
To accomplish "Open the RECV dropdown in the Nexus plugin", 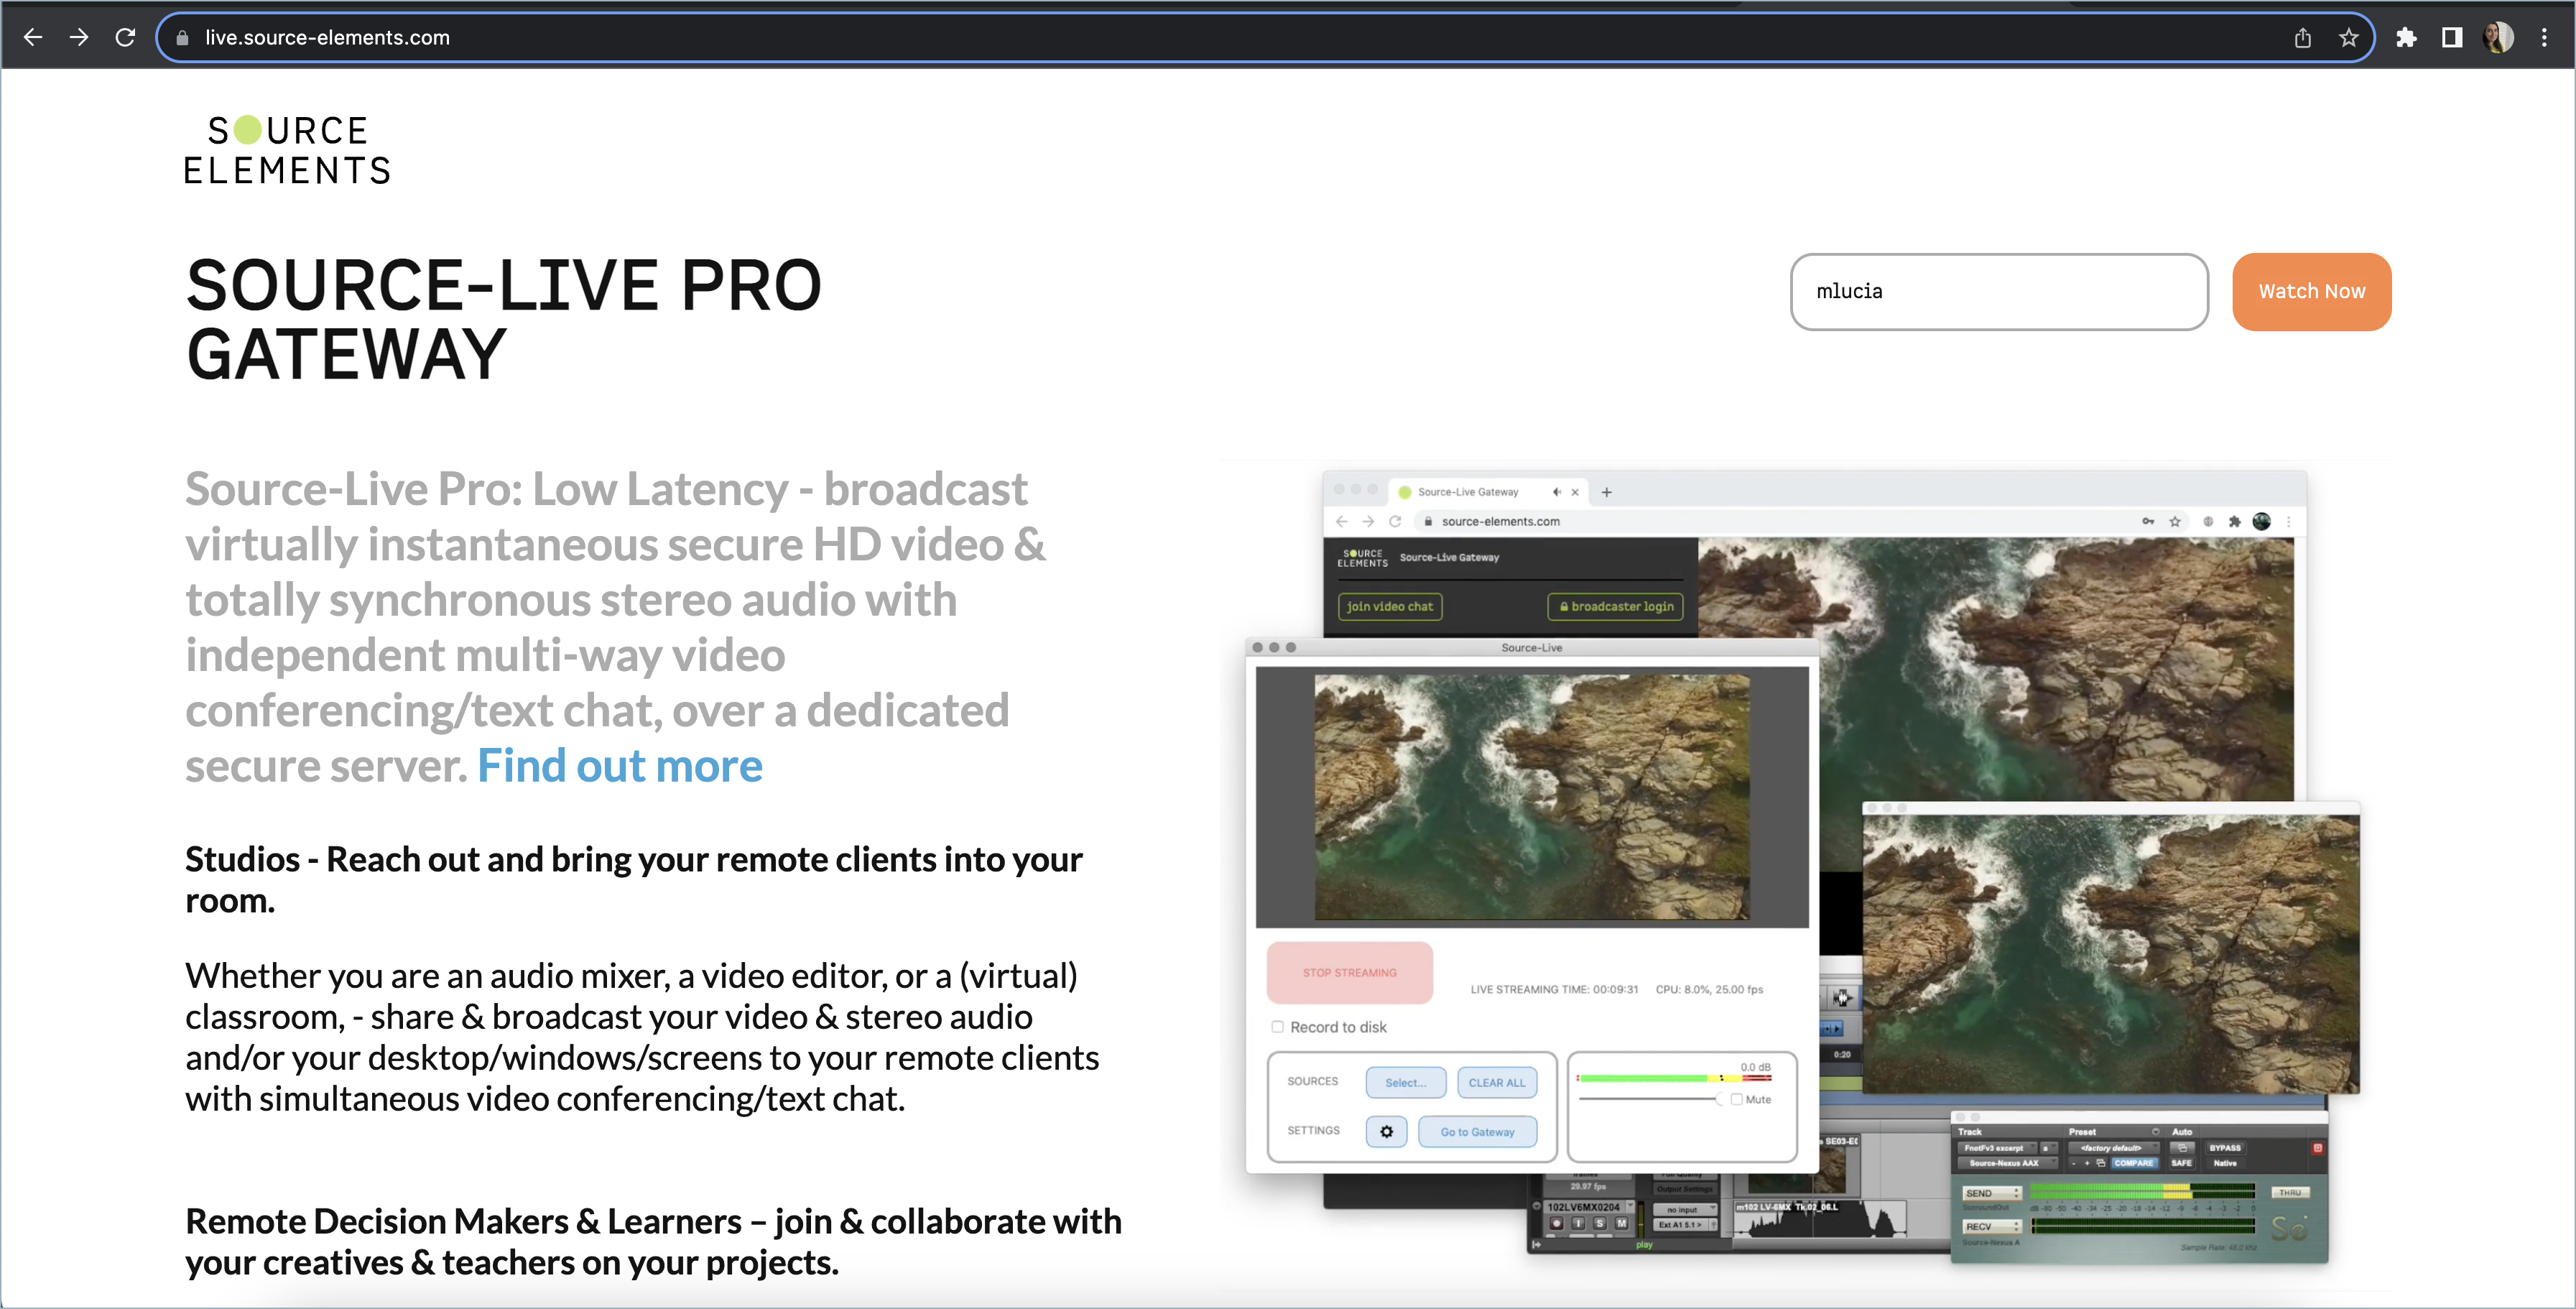I will (1991, 1226).
